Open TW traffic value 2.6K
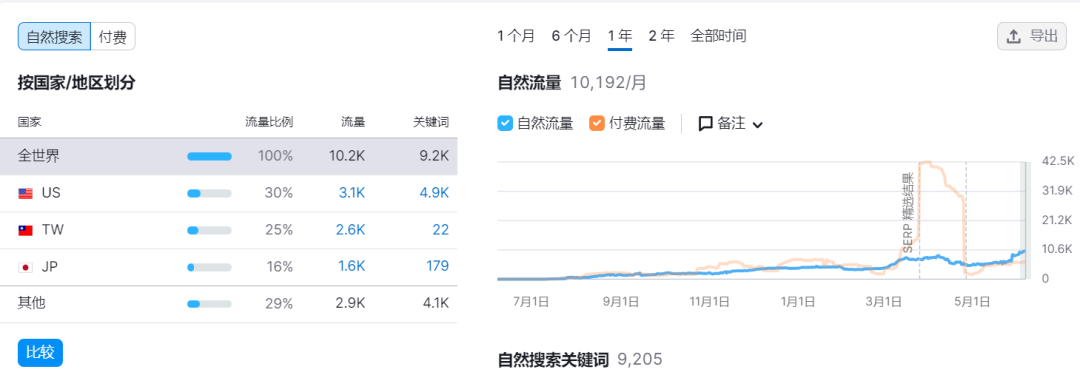 pyautogui.click(x=351, y=230)
